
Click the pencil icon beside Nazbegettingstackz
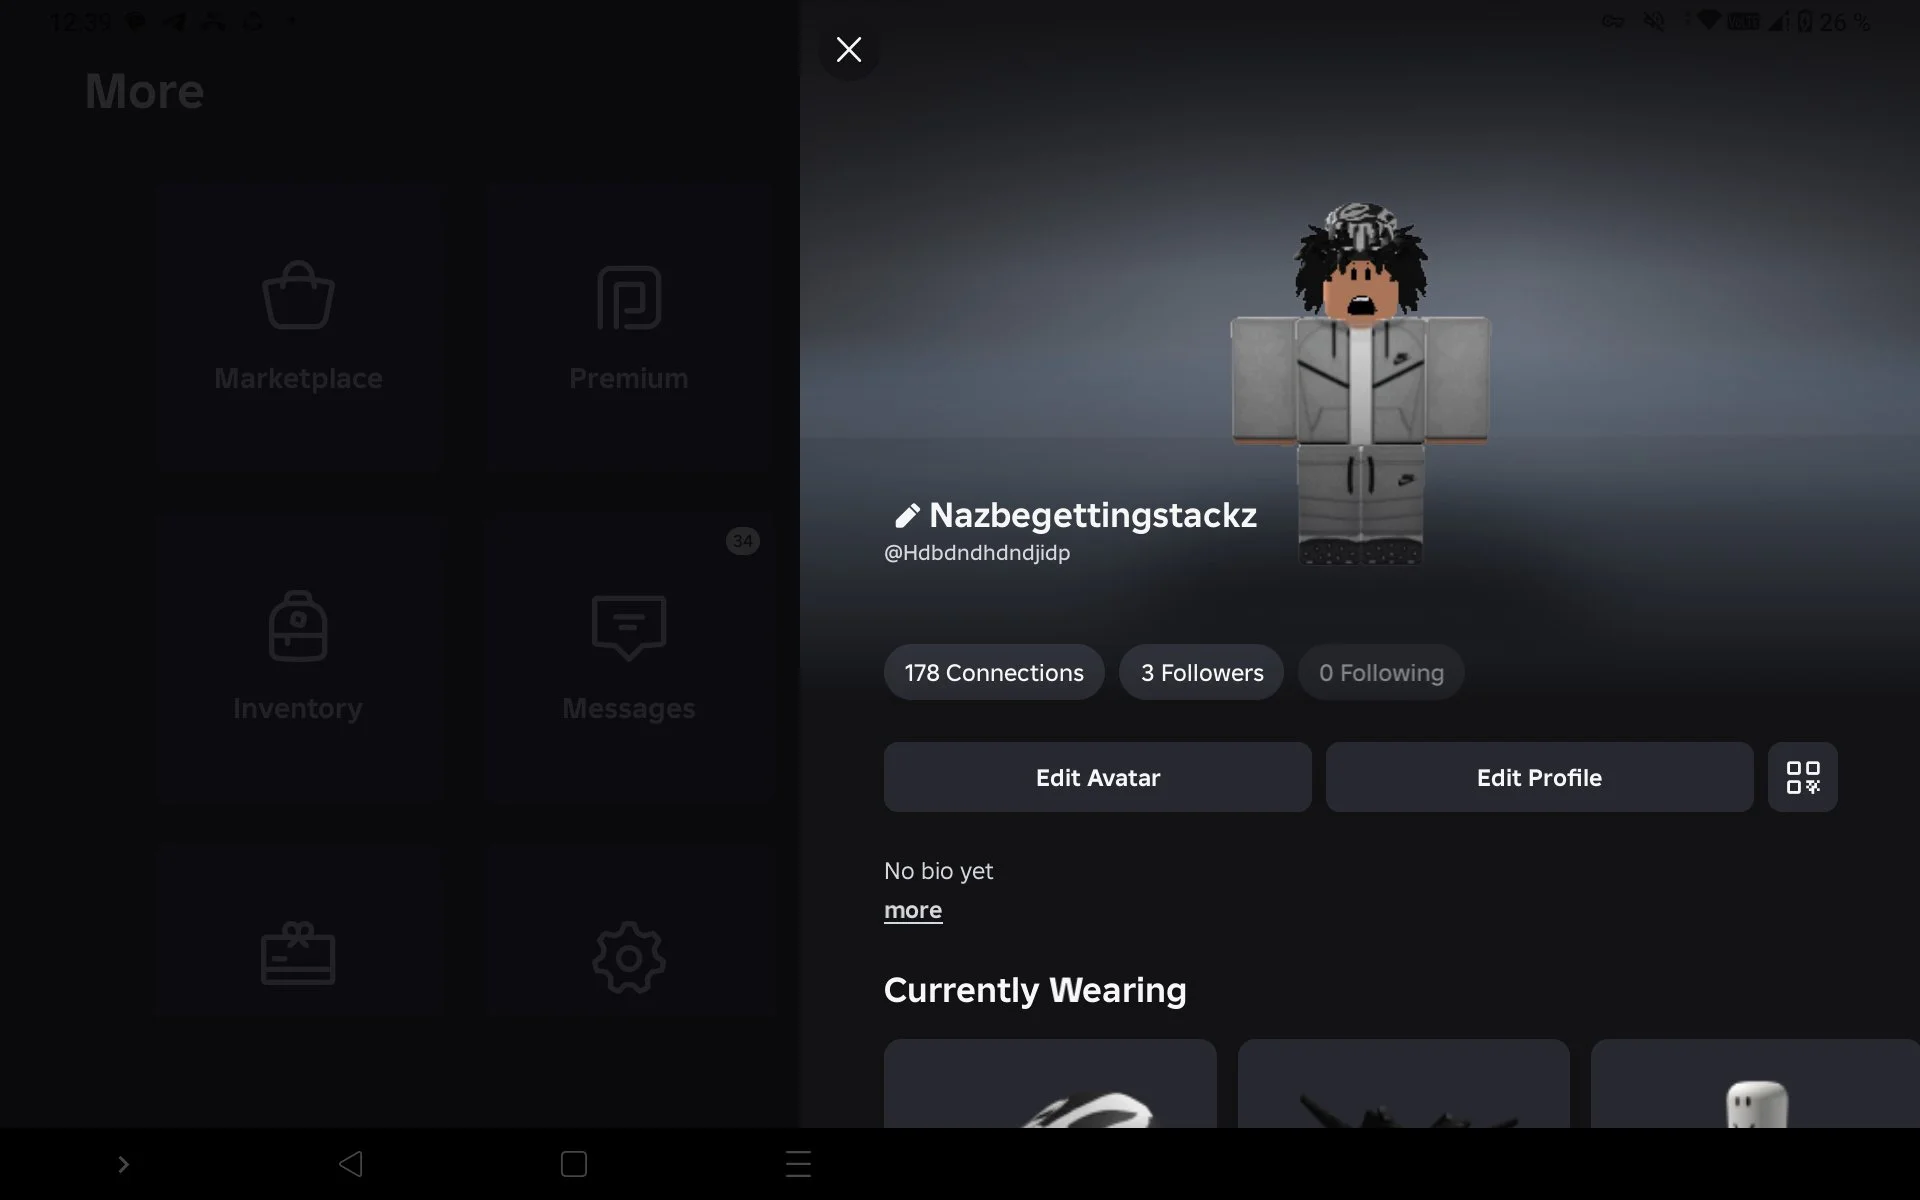click(x=906, y=516)
